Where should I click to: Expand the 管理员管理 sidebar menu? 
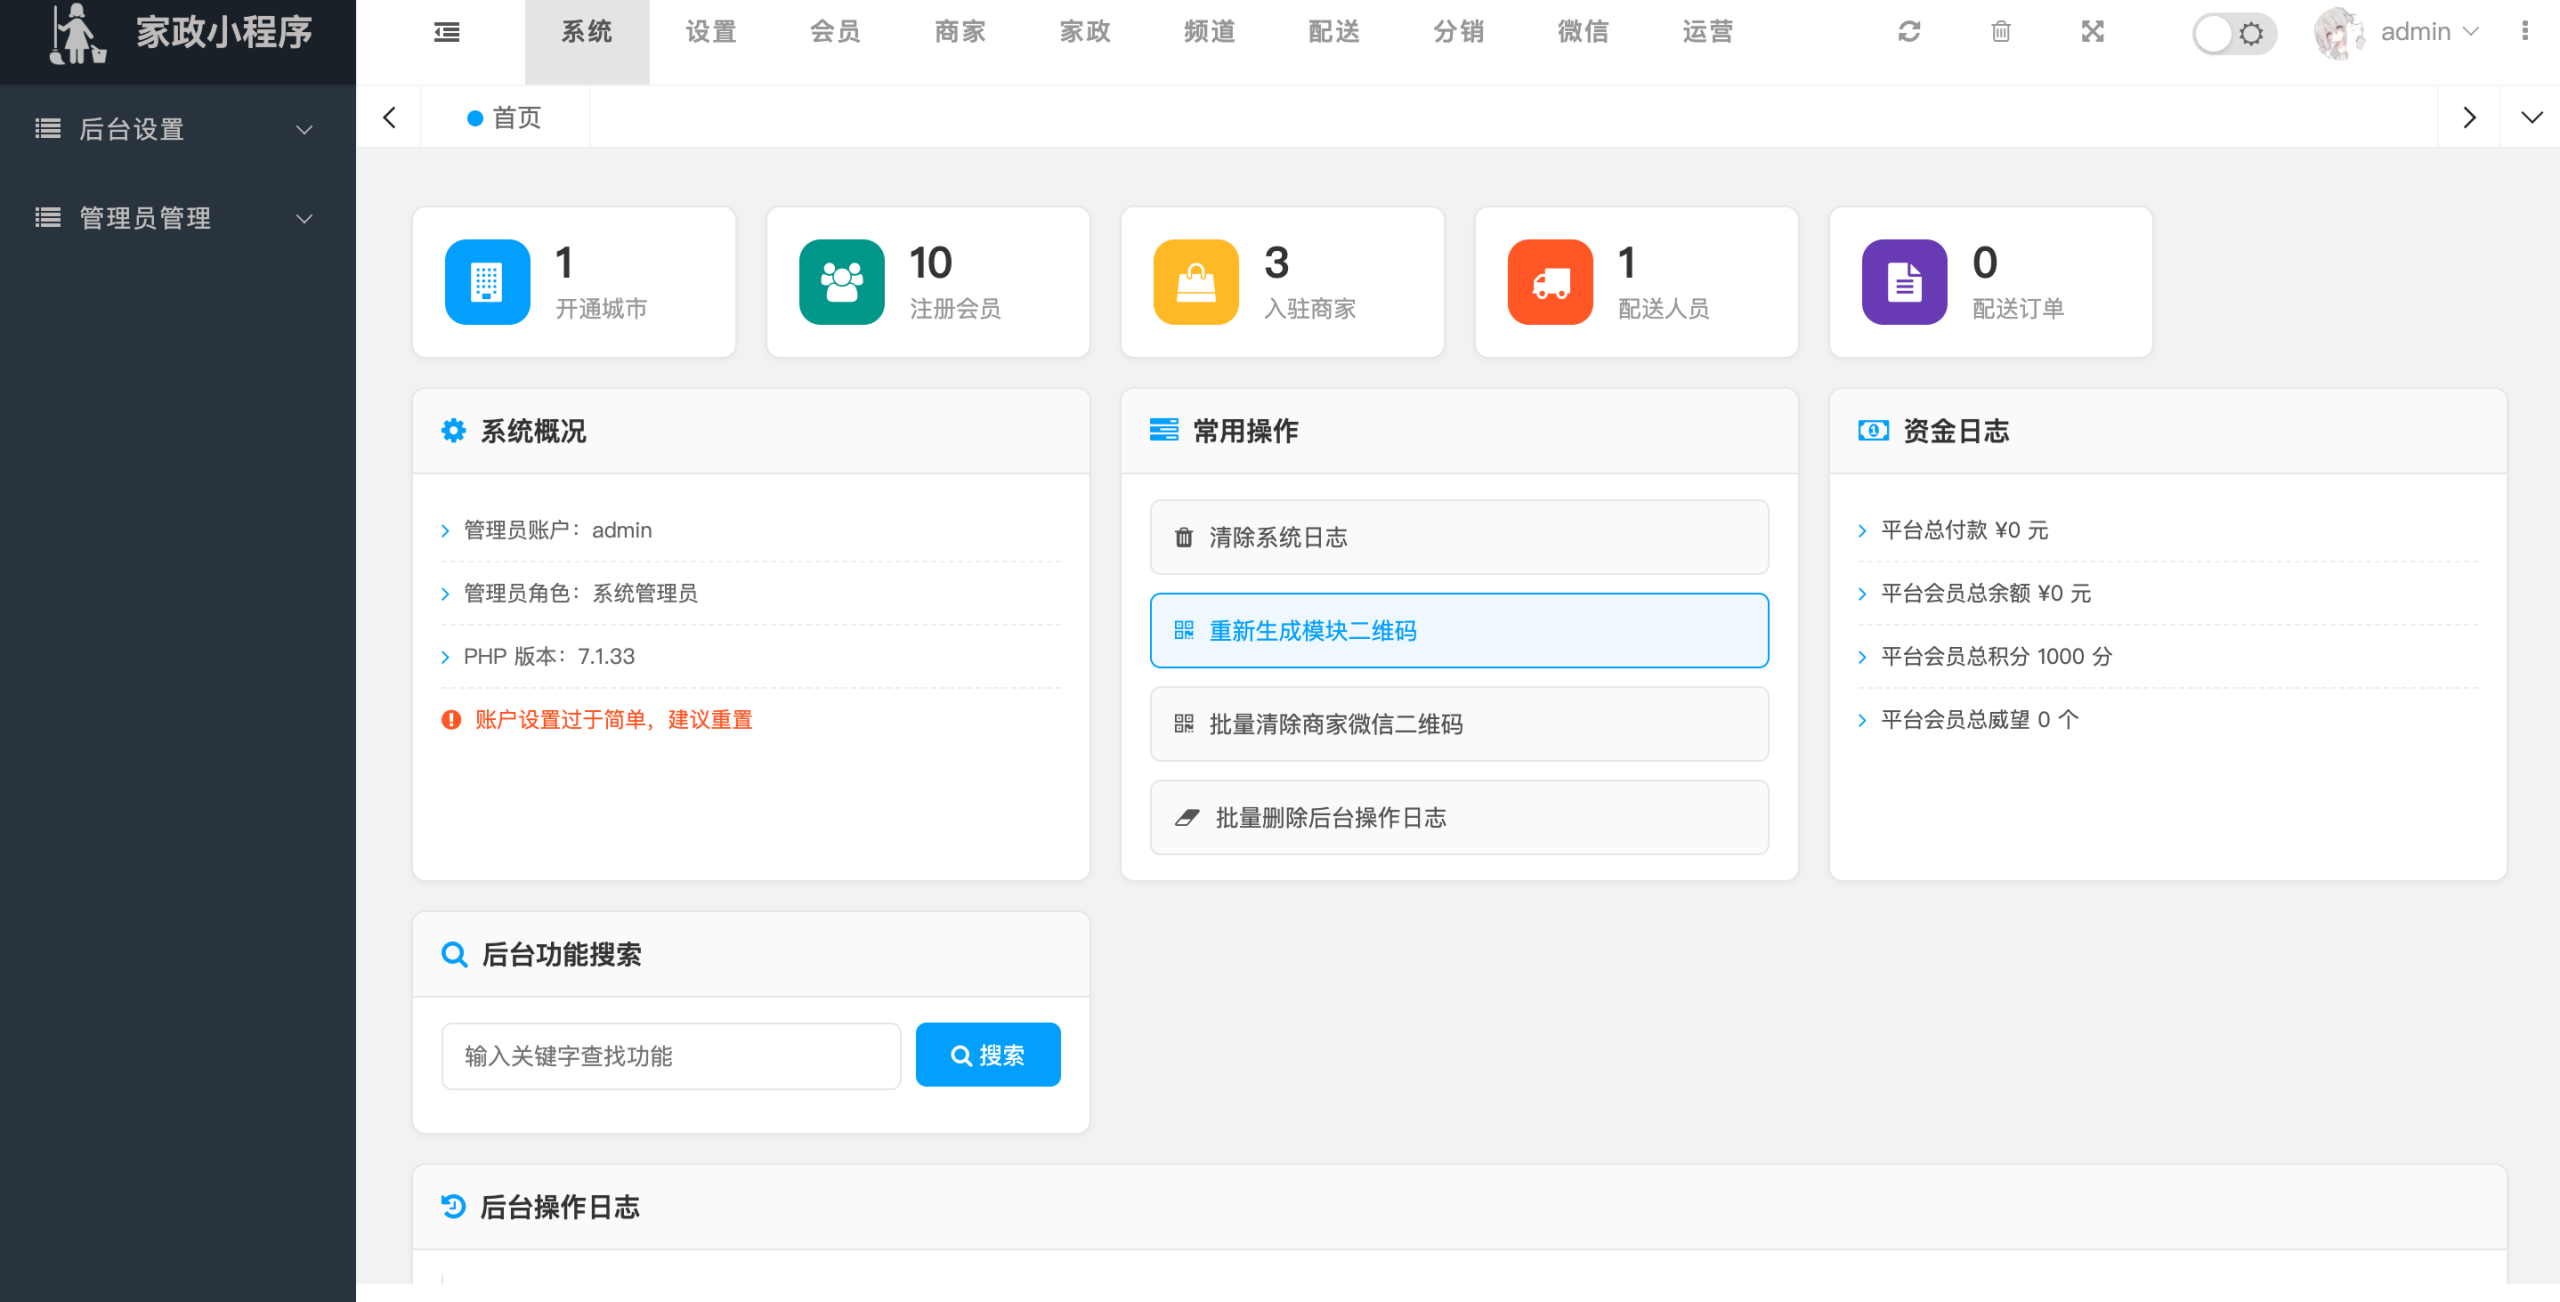coord(178,218)
